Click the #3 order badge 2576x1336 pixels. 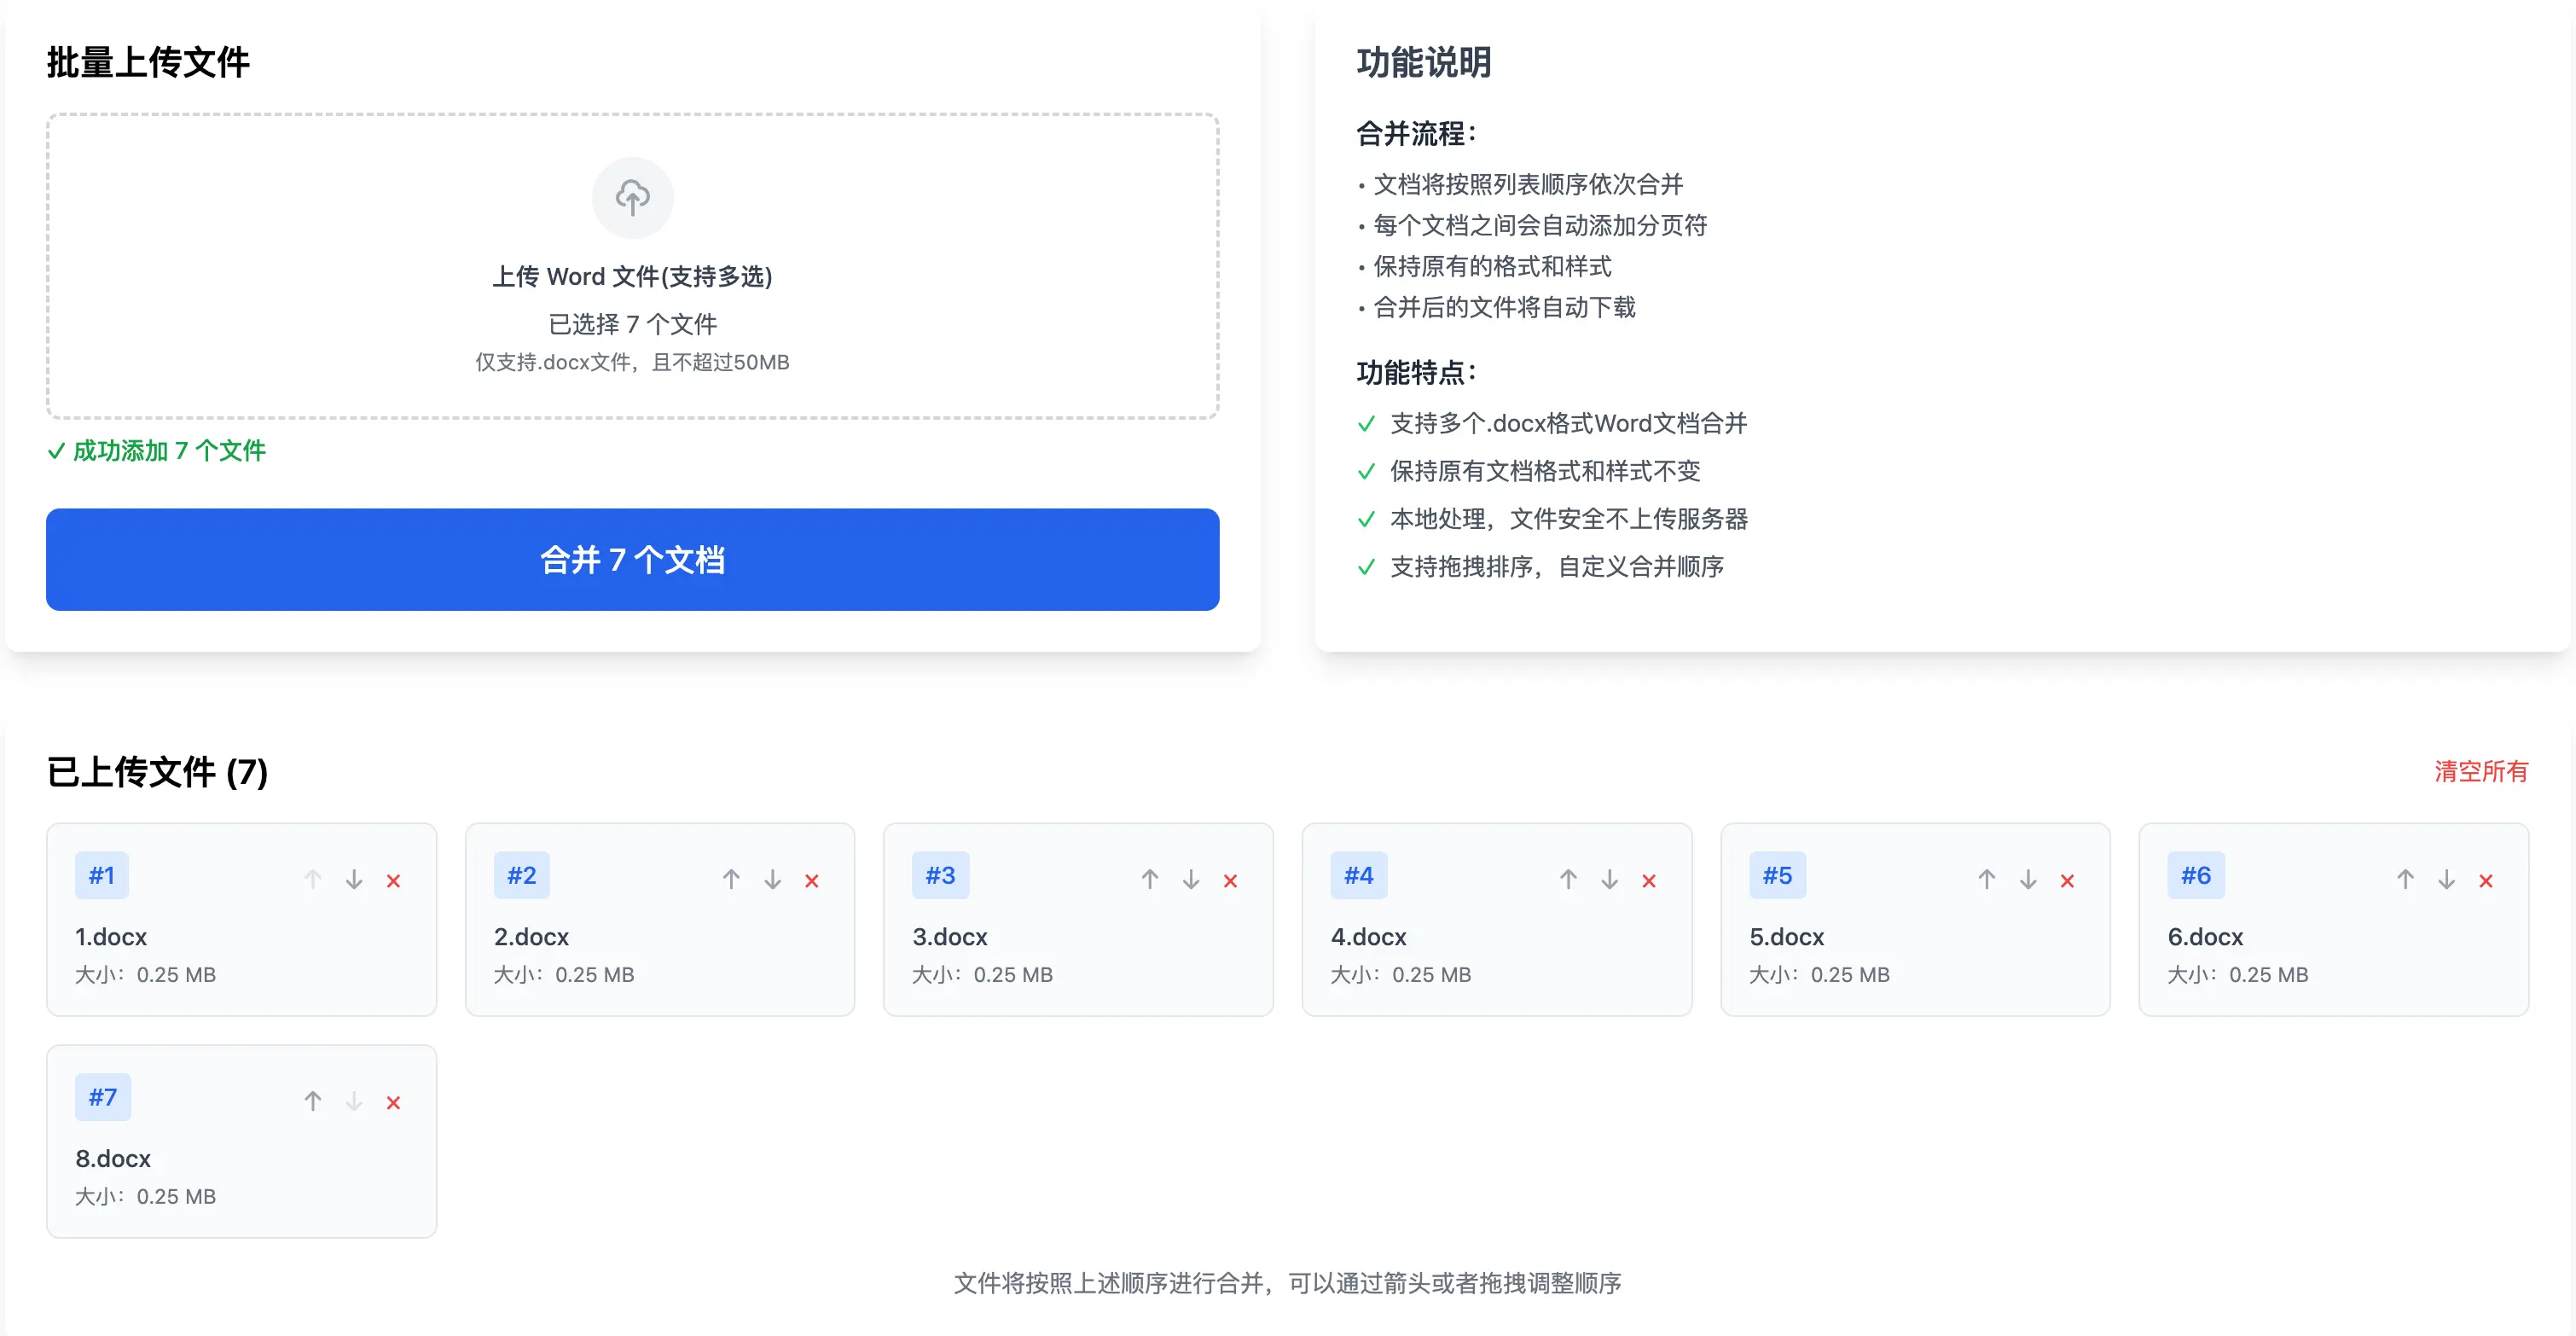click(x=941, y=876)
